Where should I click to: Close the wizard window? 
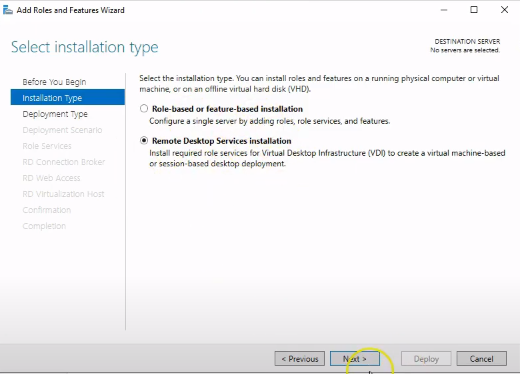[x=504, y=10]
